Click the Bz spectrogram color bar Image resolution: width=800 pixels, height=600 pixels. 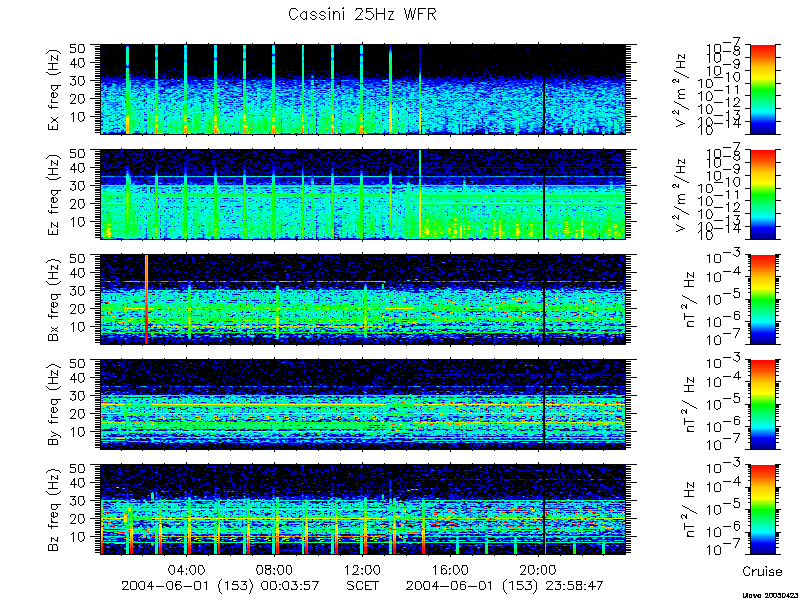[x=762, y=509]
